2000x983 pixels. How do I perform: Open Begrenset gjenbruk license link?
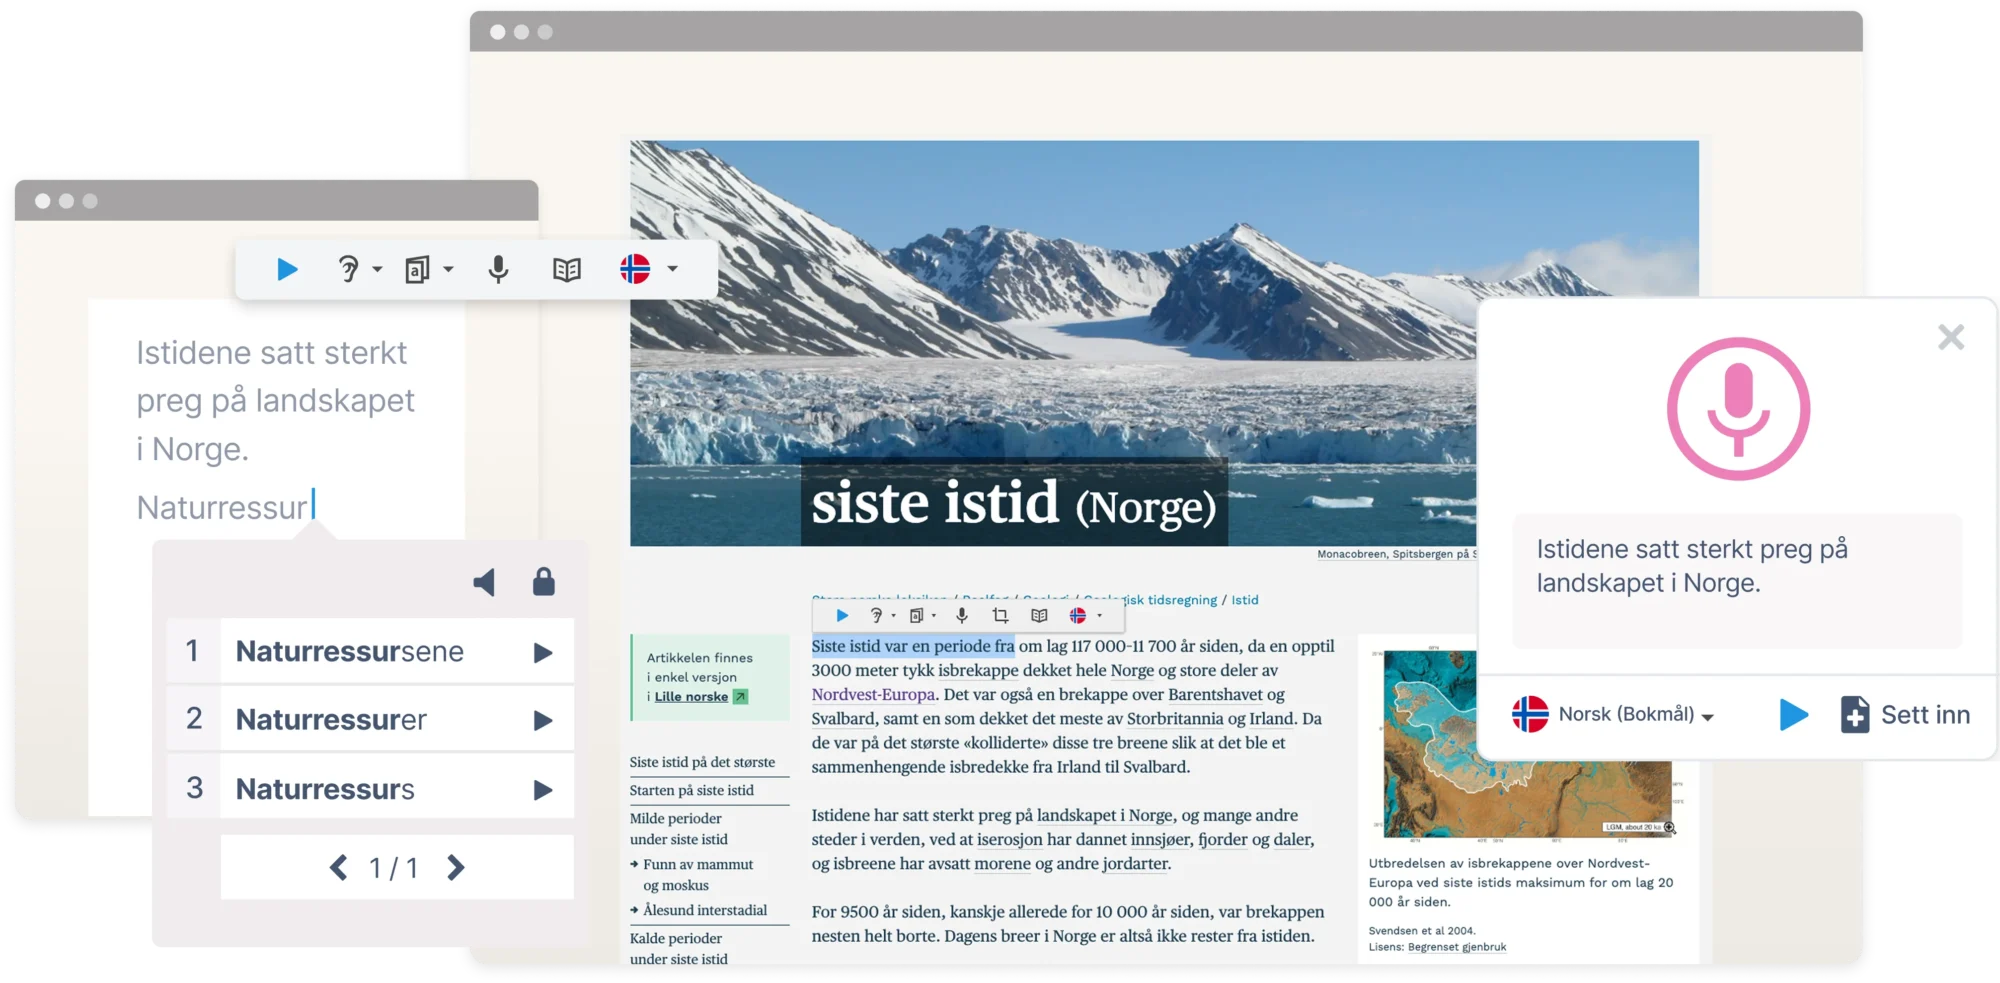[1457, 947]
